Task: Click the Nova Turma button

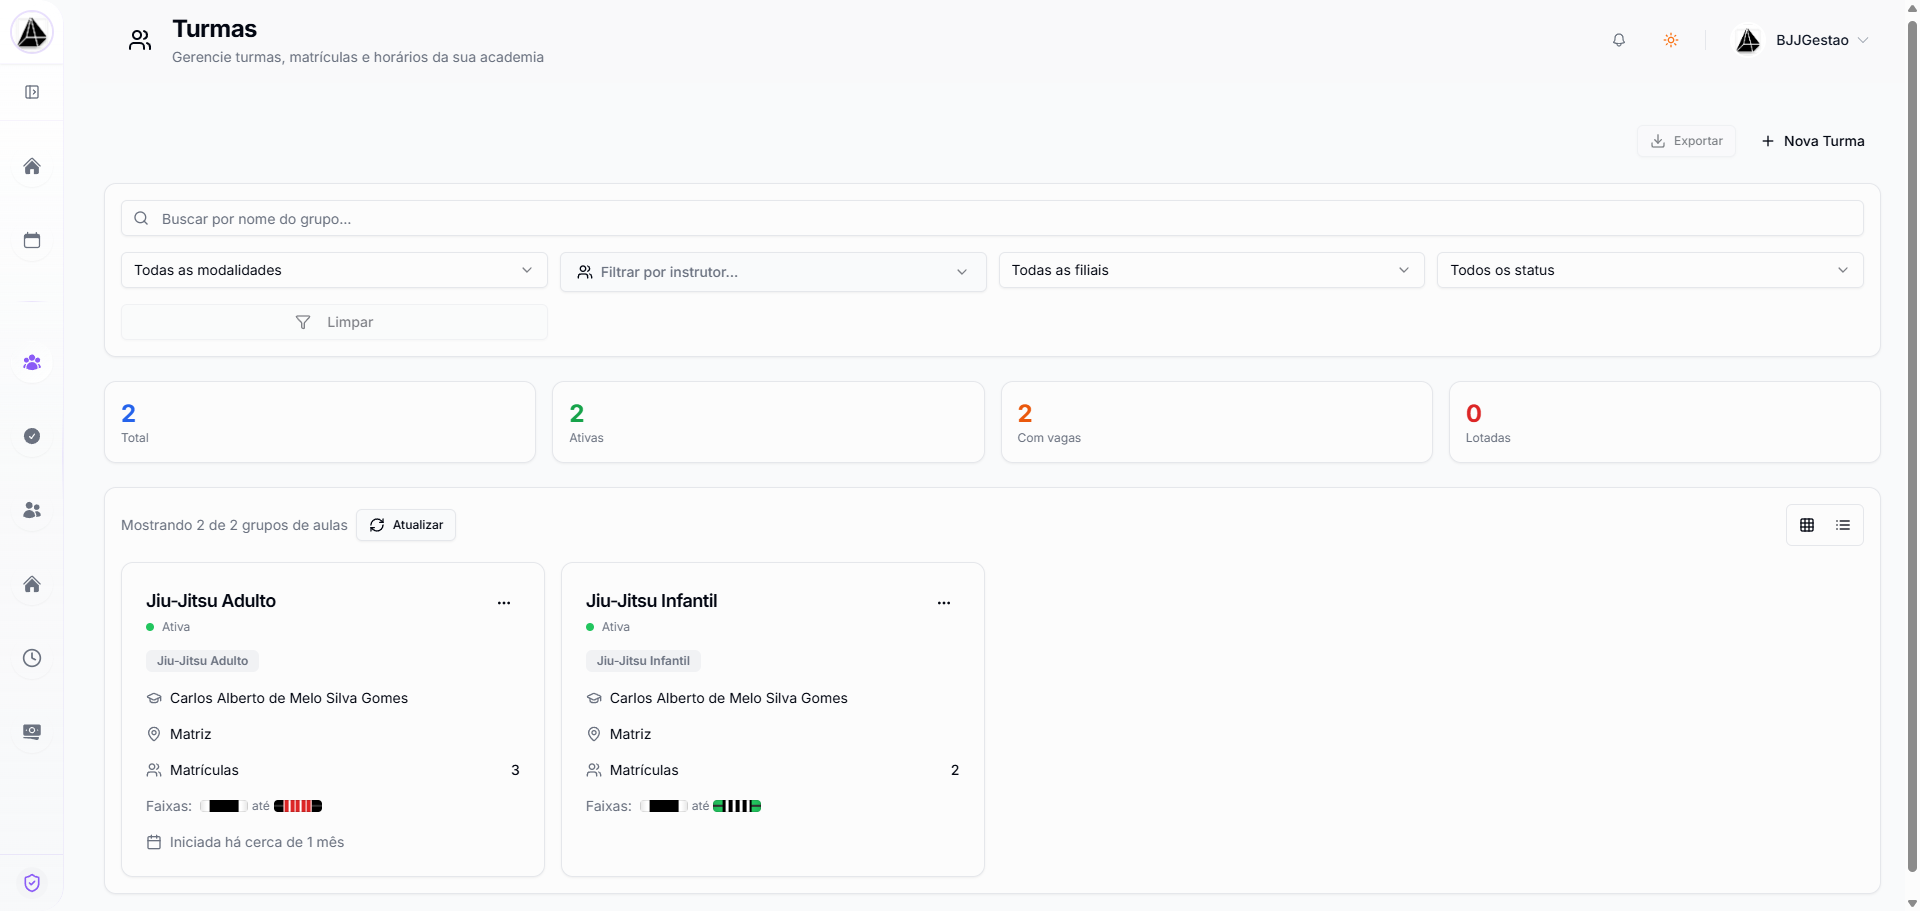Action: [x=1813, y=141]
